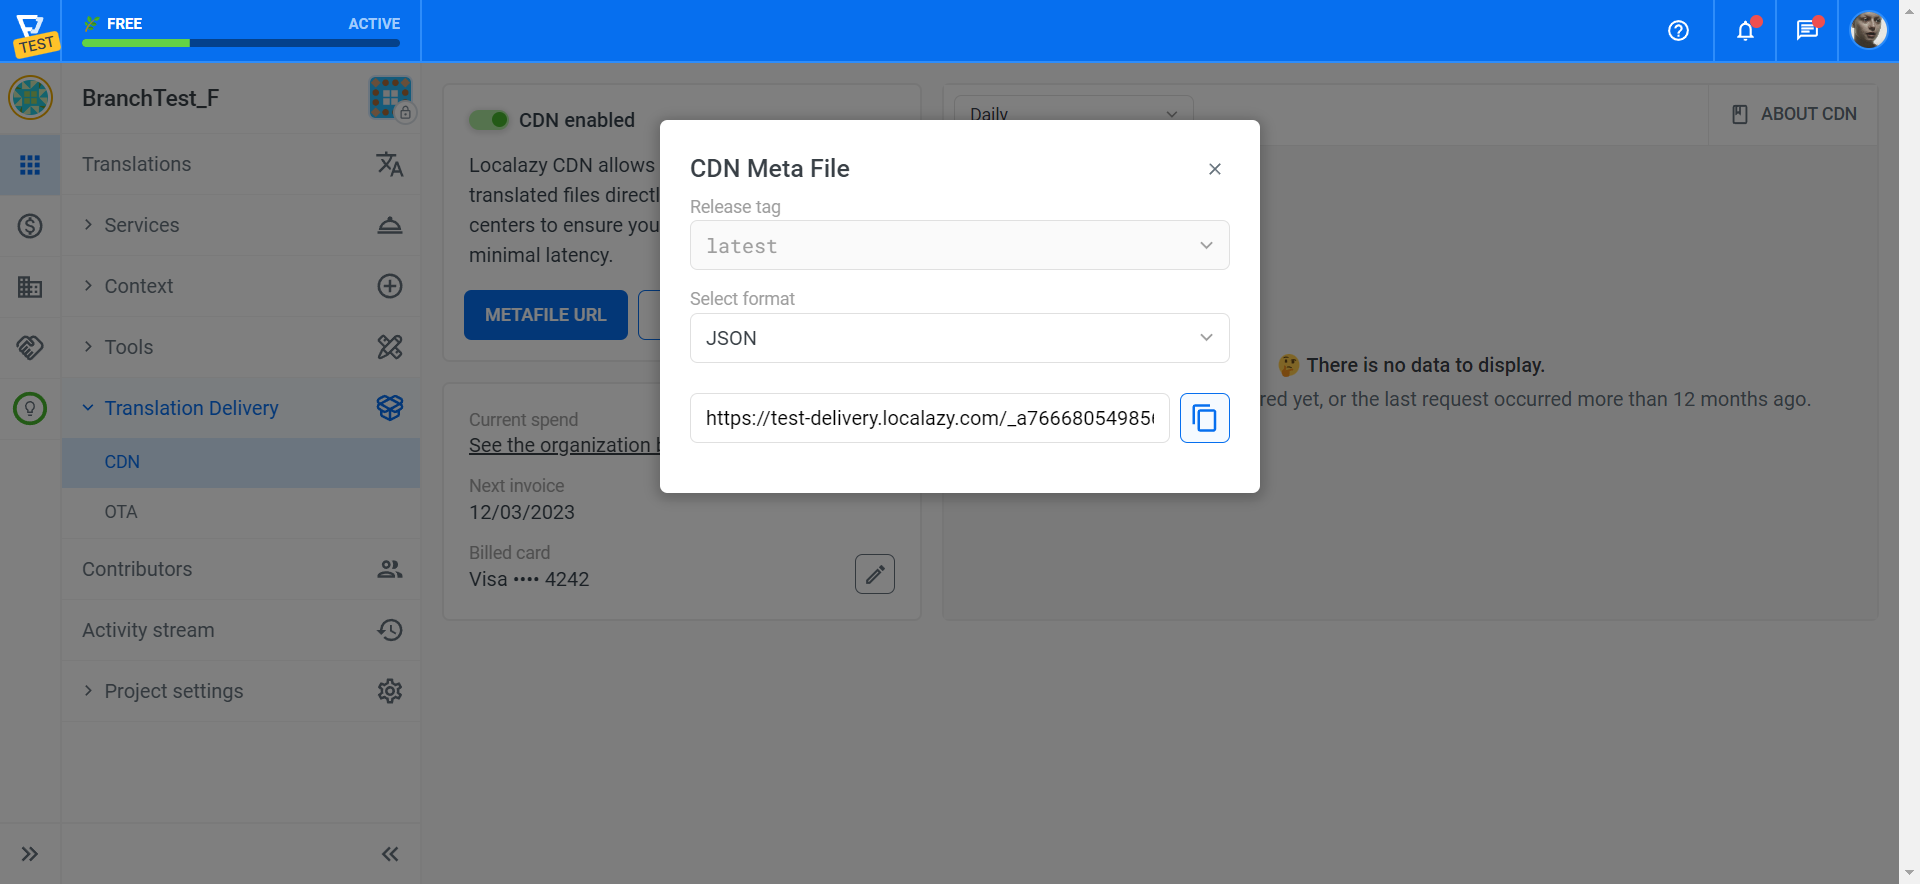1920x884 pixels.
Task: Open notifications bell icon
Action: (x=1745, y=31)
